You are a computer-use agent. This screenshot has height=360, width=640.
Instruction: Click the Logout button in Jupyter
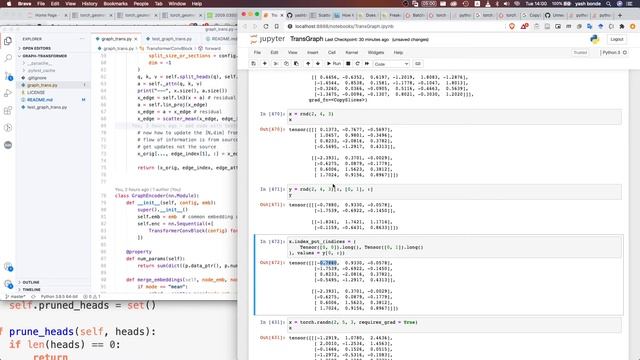[617, 39]
